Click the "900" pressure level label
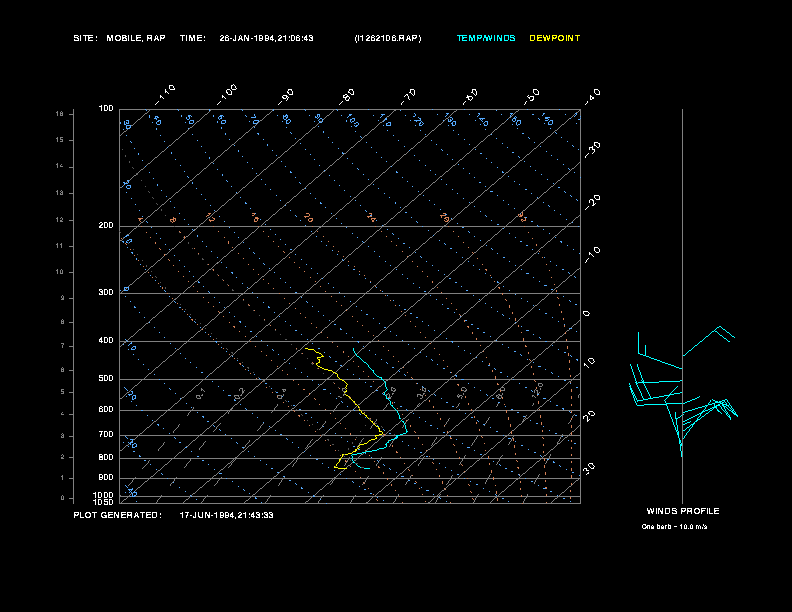The height and width of the screenshot is (612, 792). coord(106,477)
